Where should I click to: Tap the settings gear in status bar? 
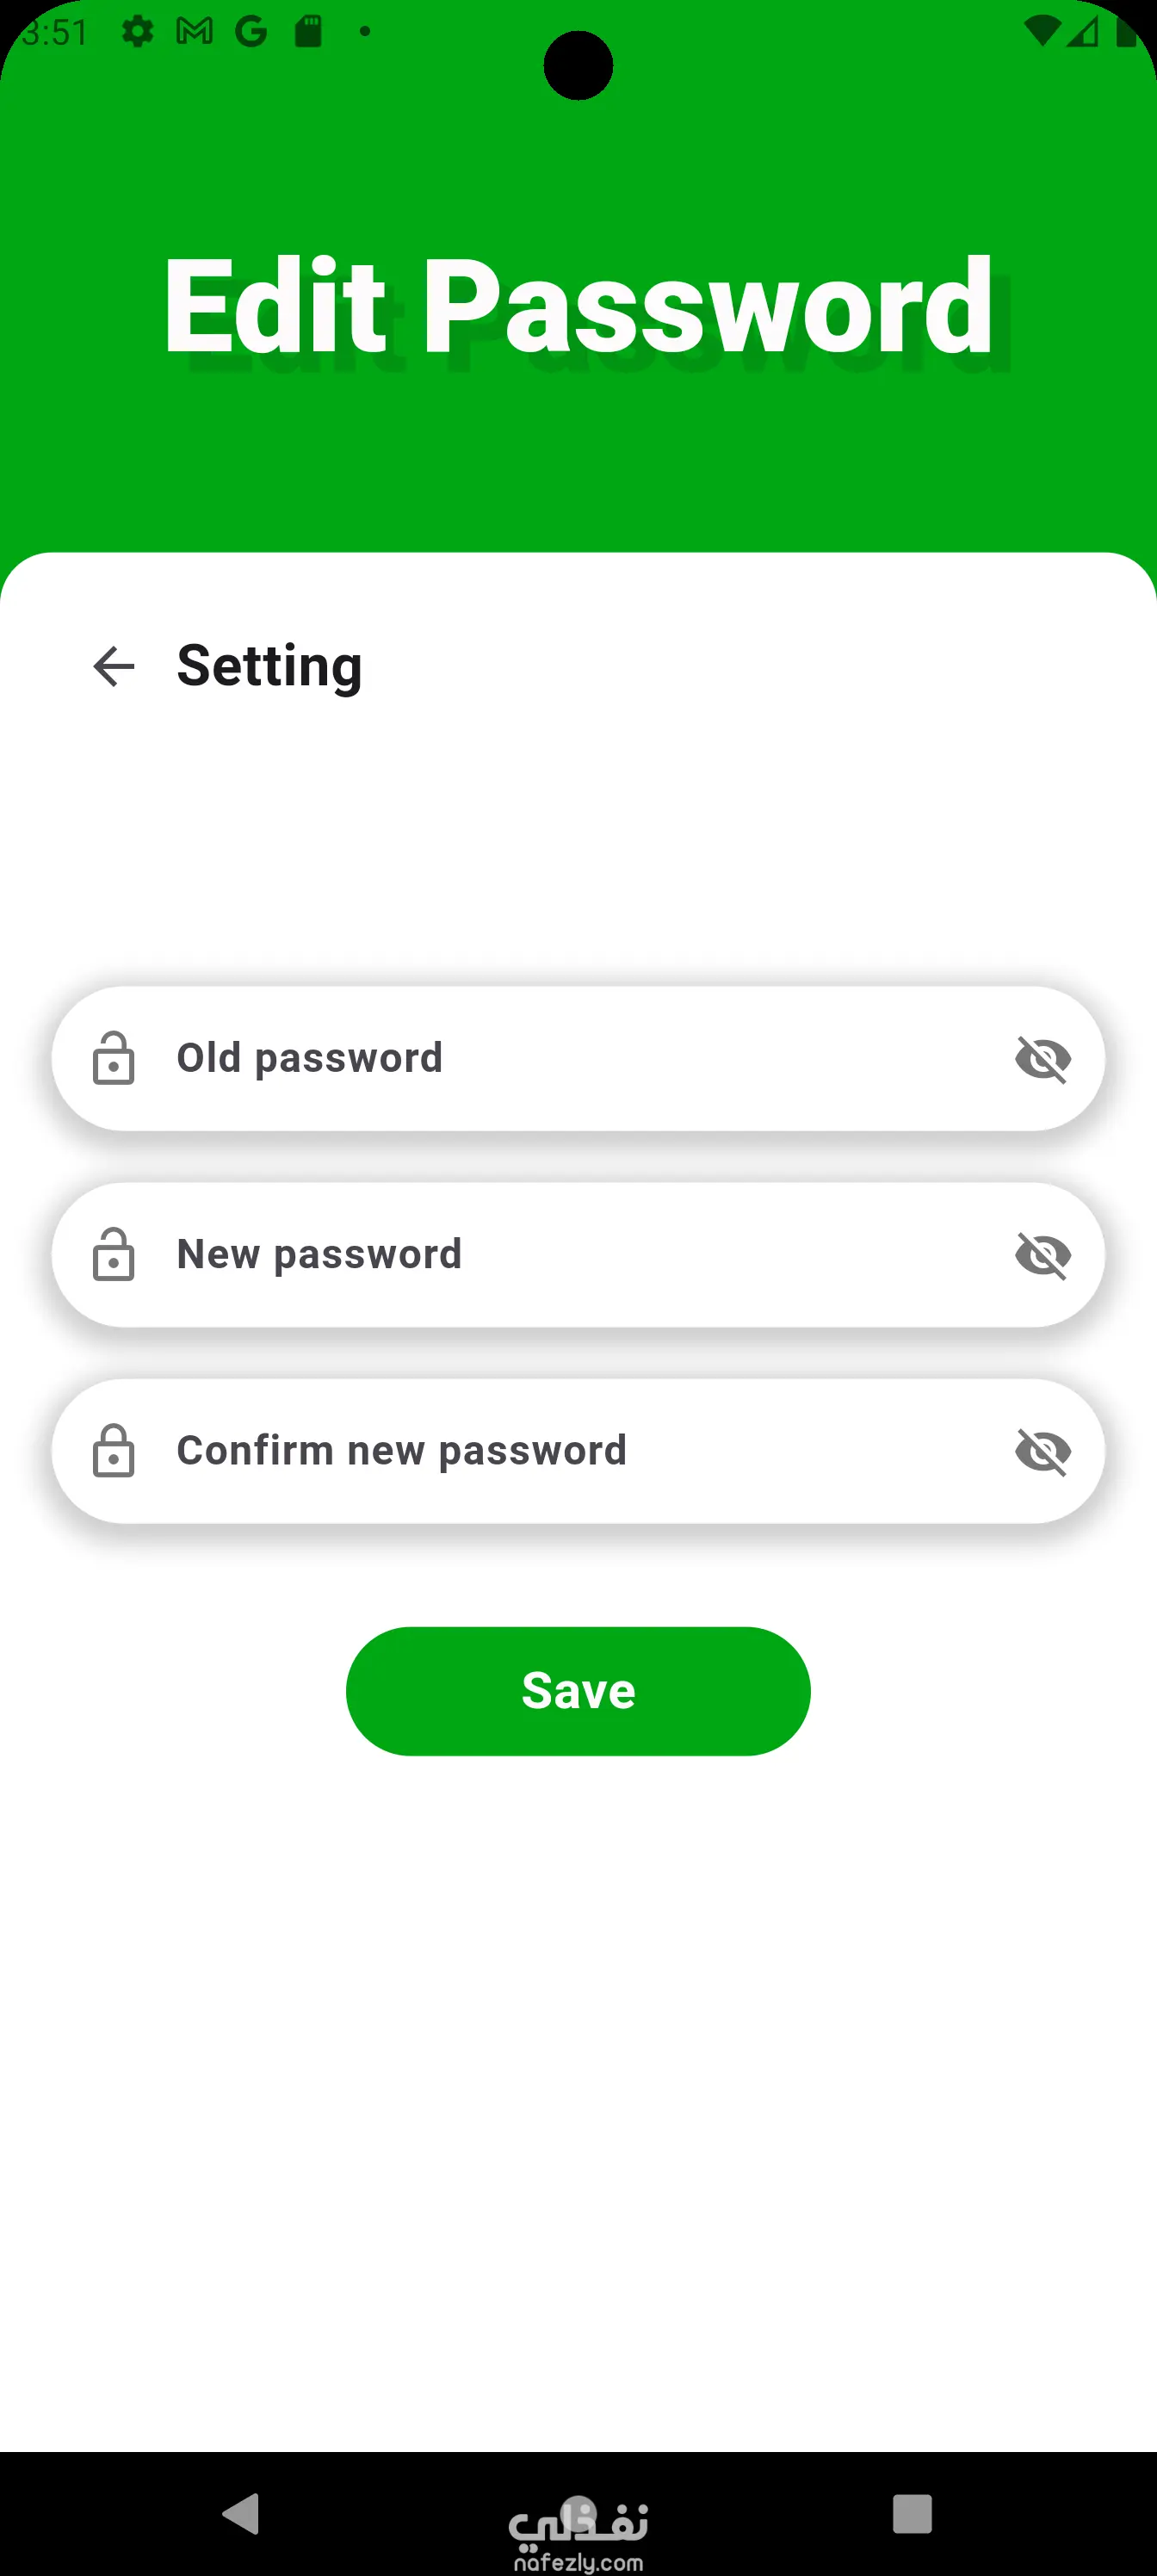click(137, 32)
